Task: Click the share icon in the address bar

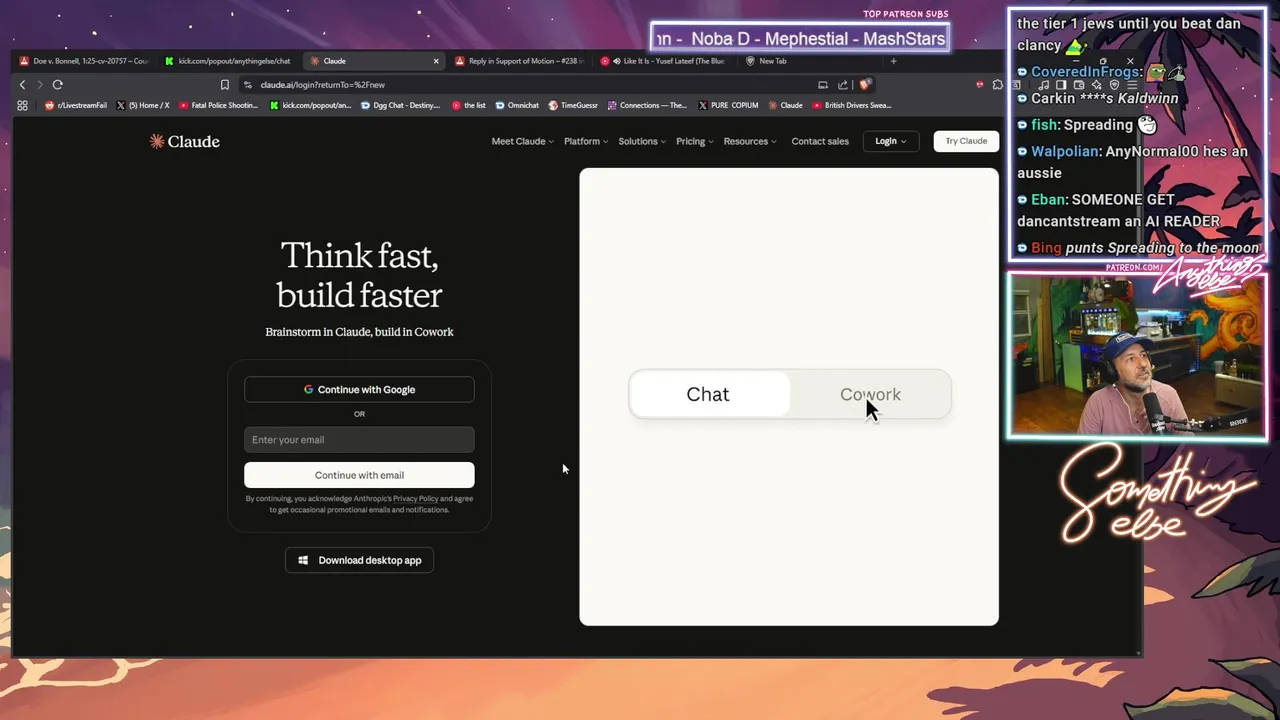Action: (843, 85)
